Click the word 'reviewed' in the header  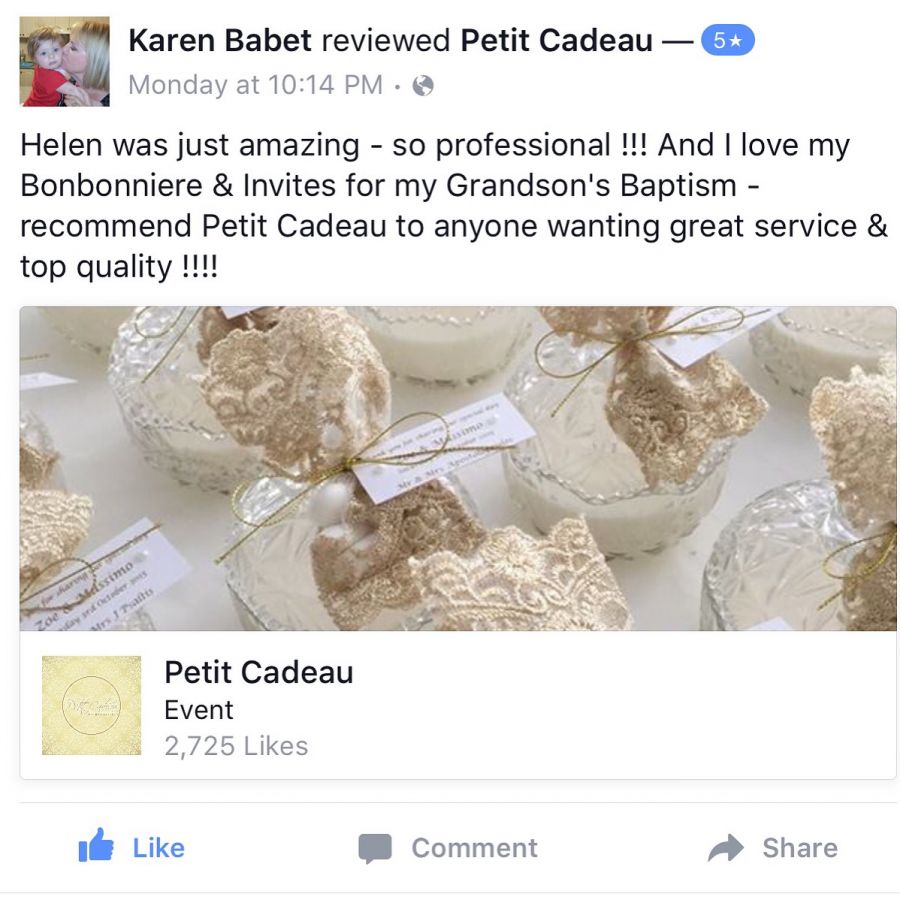point(386,40)
